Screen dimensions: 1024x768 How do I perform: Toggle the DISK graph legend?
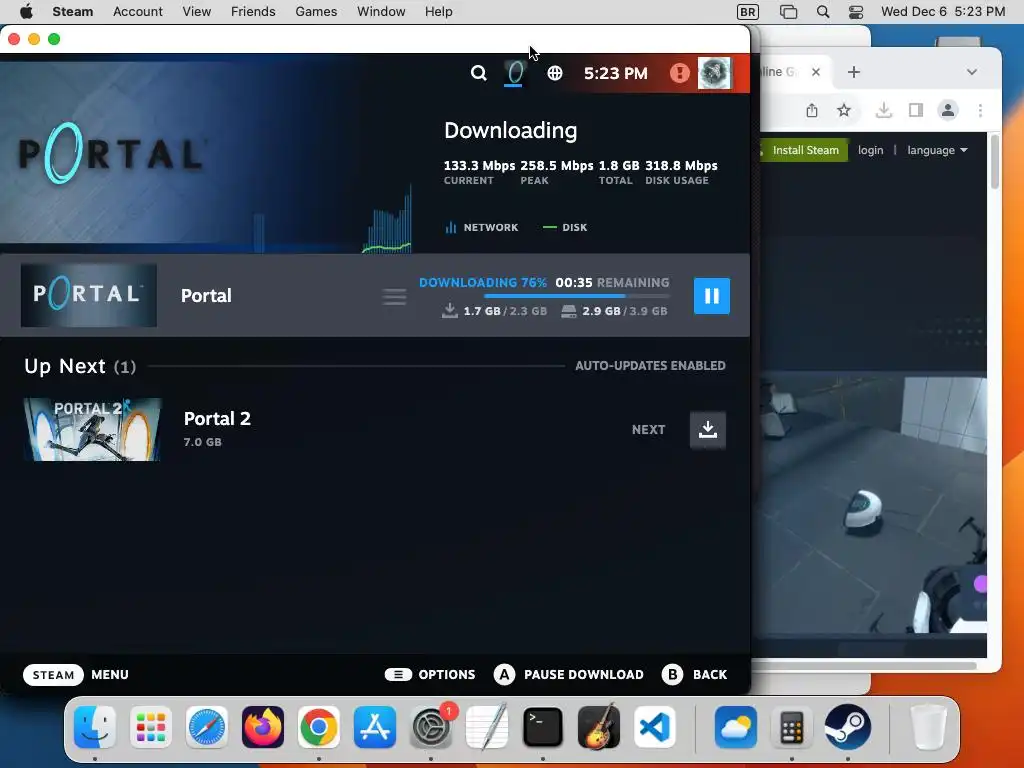click(x=565, y=227)
